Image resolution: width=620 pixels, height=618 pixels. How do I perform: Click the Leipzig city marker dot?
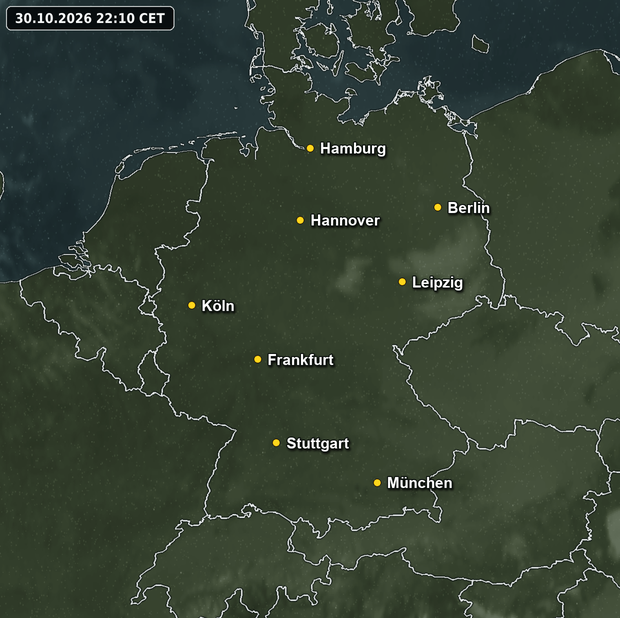click(x=402, y=282)
